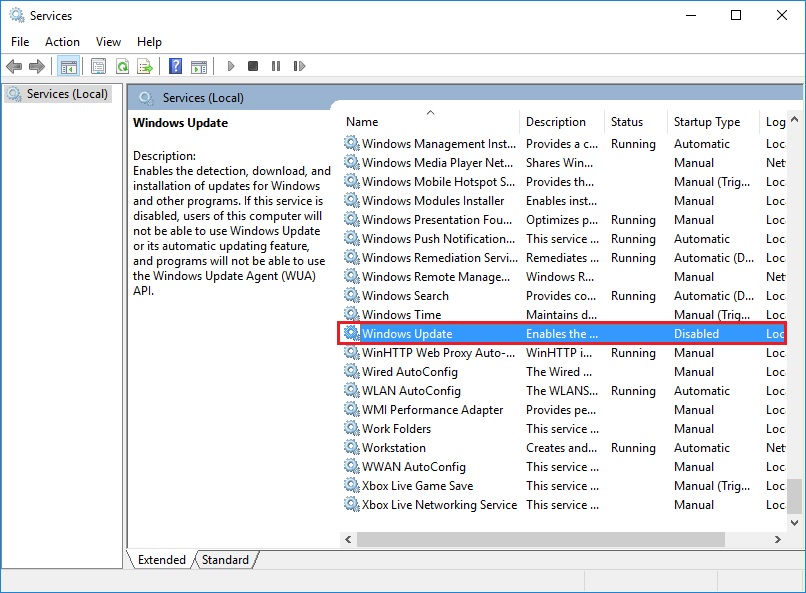806x593 pixels.
Task: Sort by Name column header
Action: pos(431,122)
